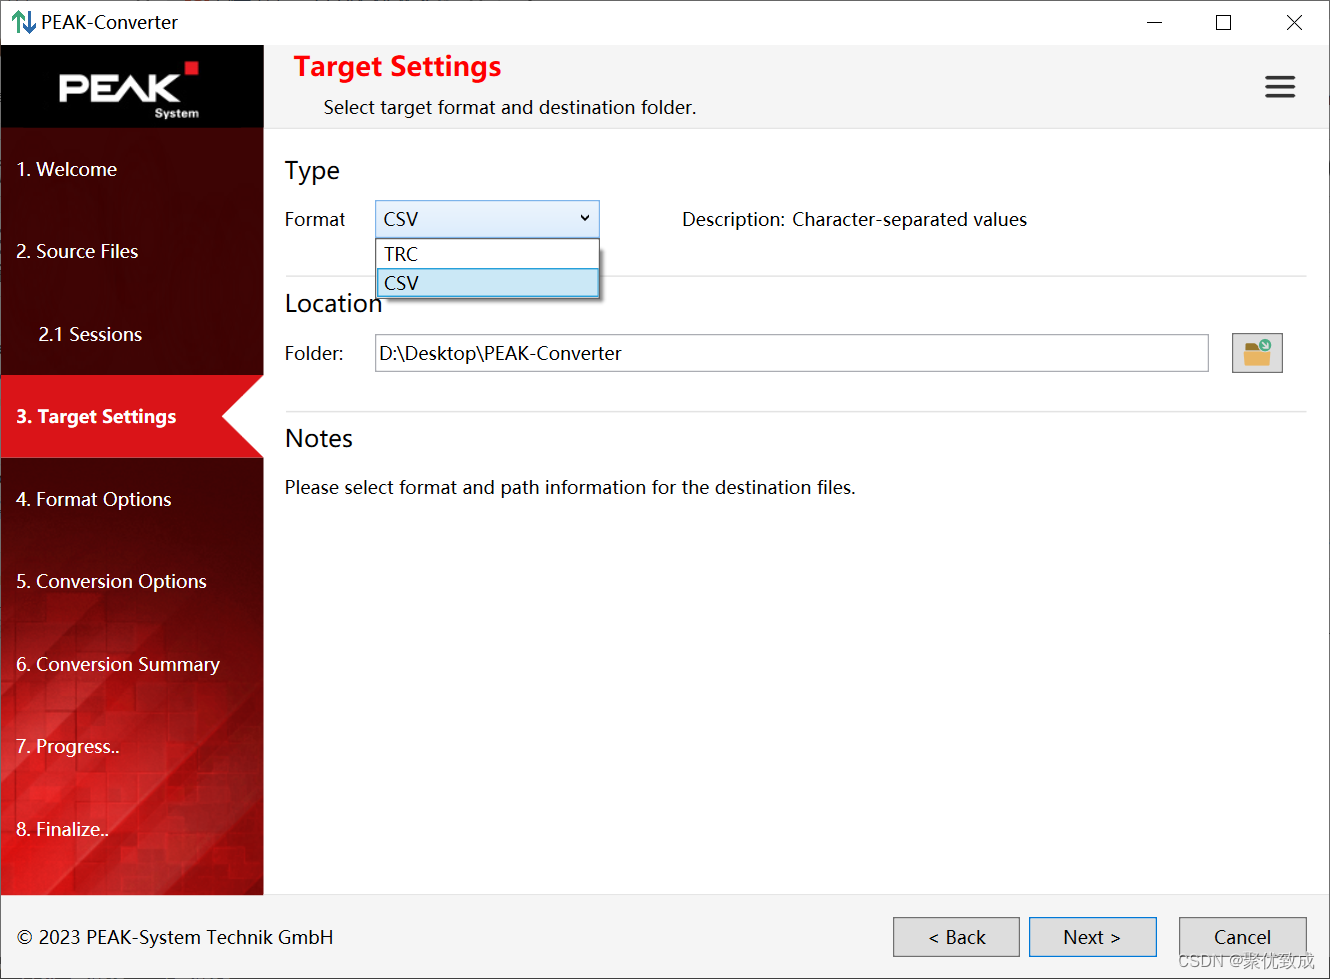Click the Notes section heading
Image resolution: width=1330 pixels, height=979 pixels.
click(x=319, y=438)
